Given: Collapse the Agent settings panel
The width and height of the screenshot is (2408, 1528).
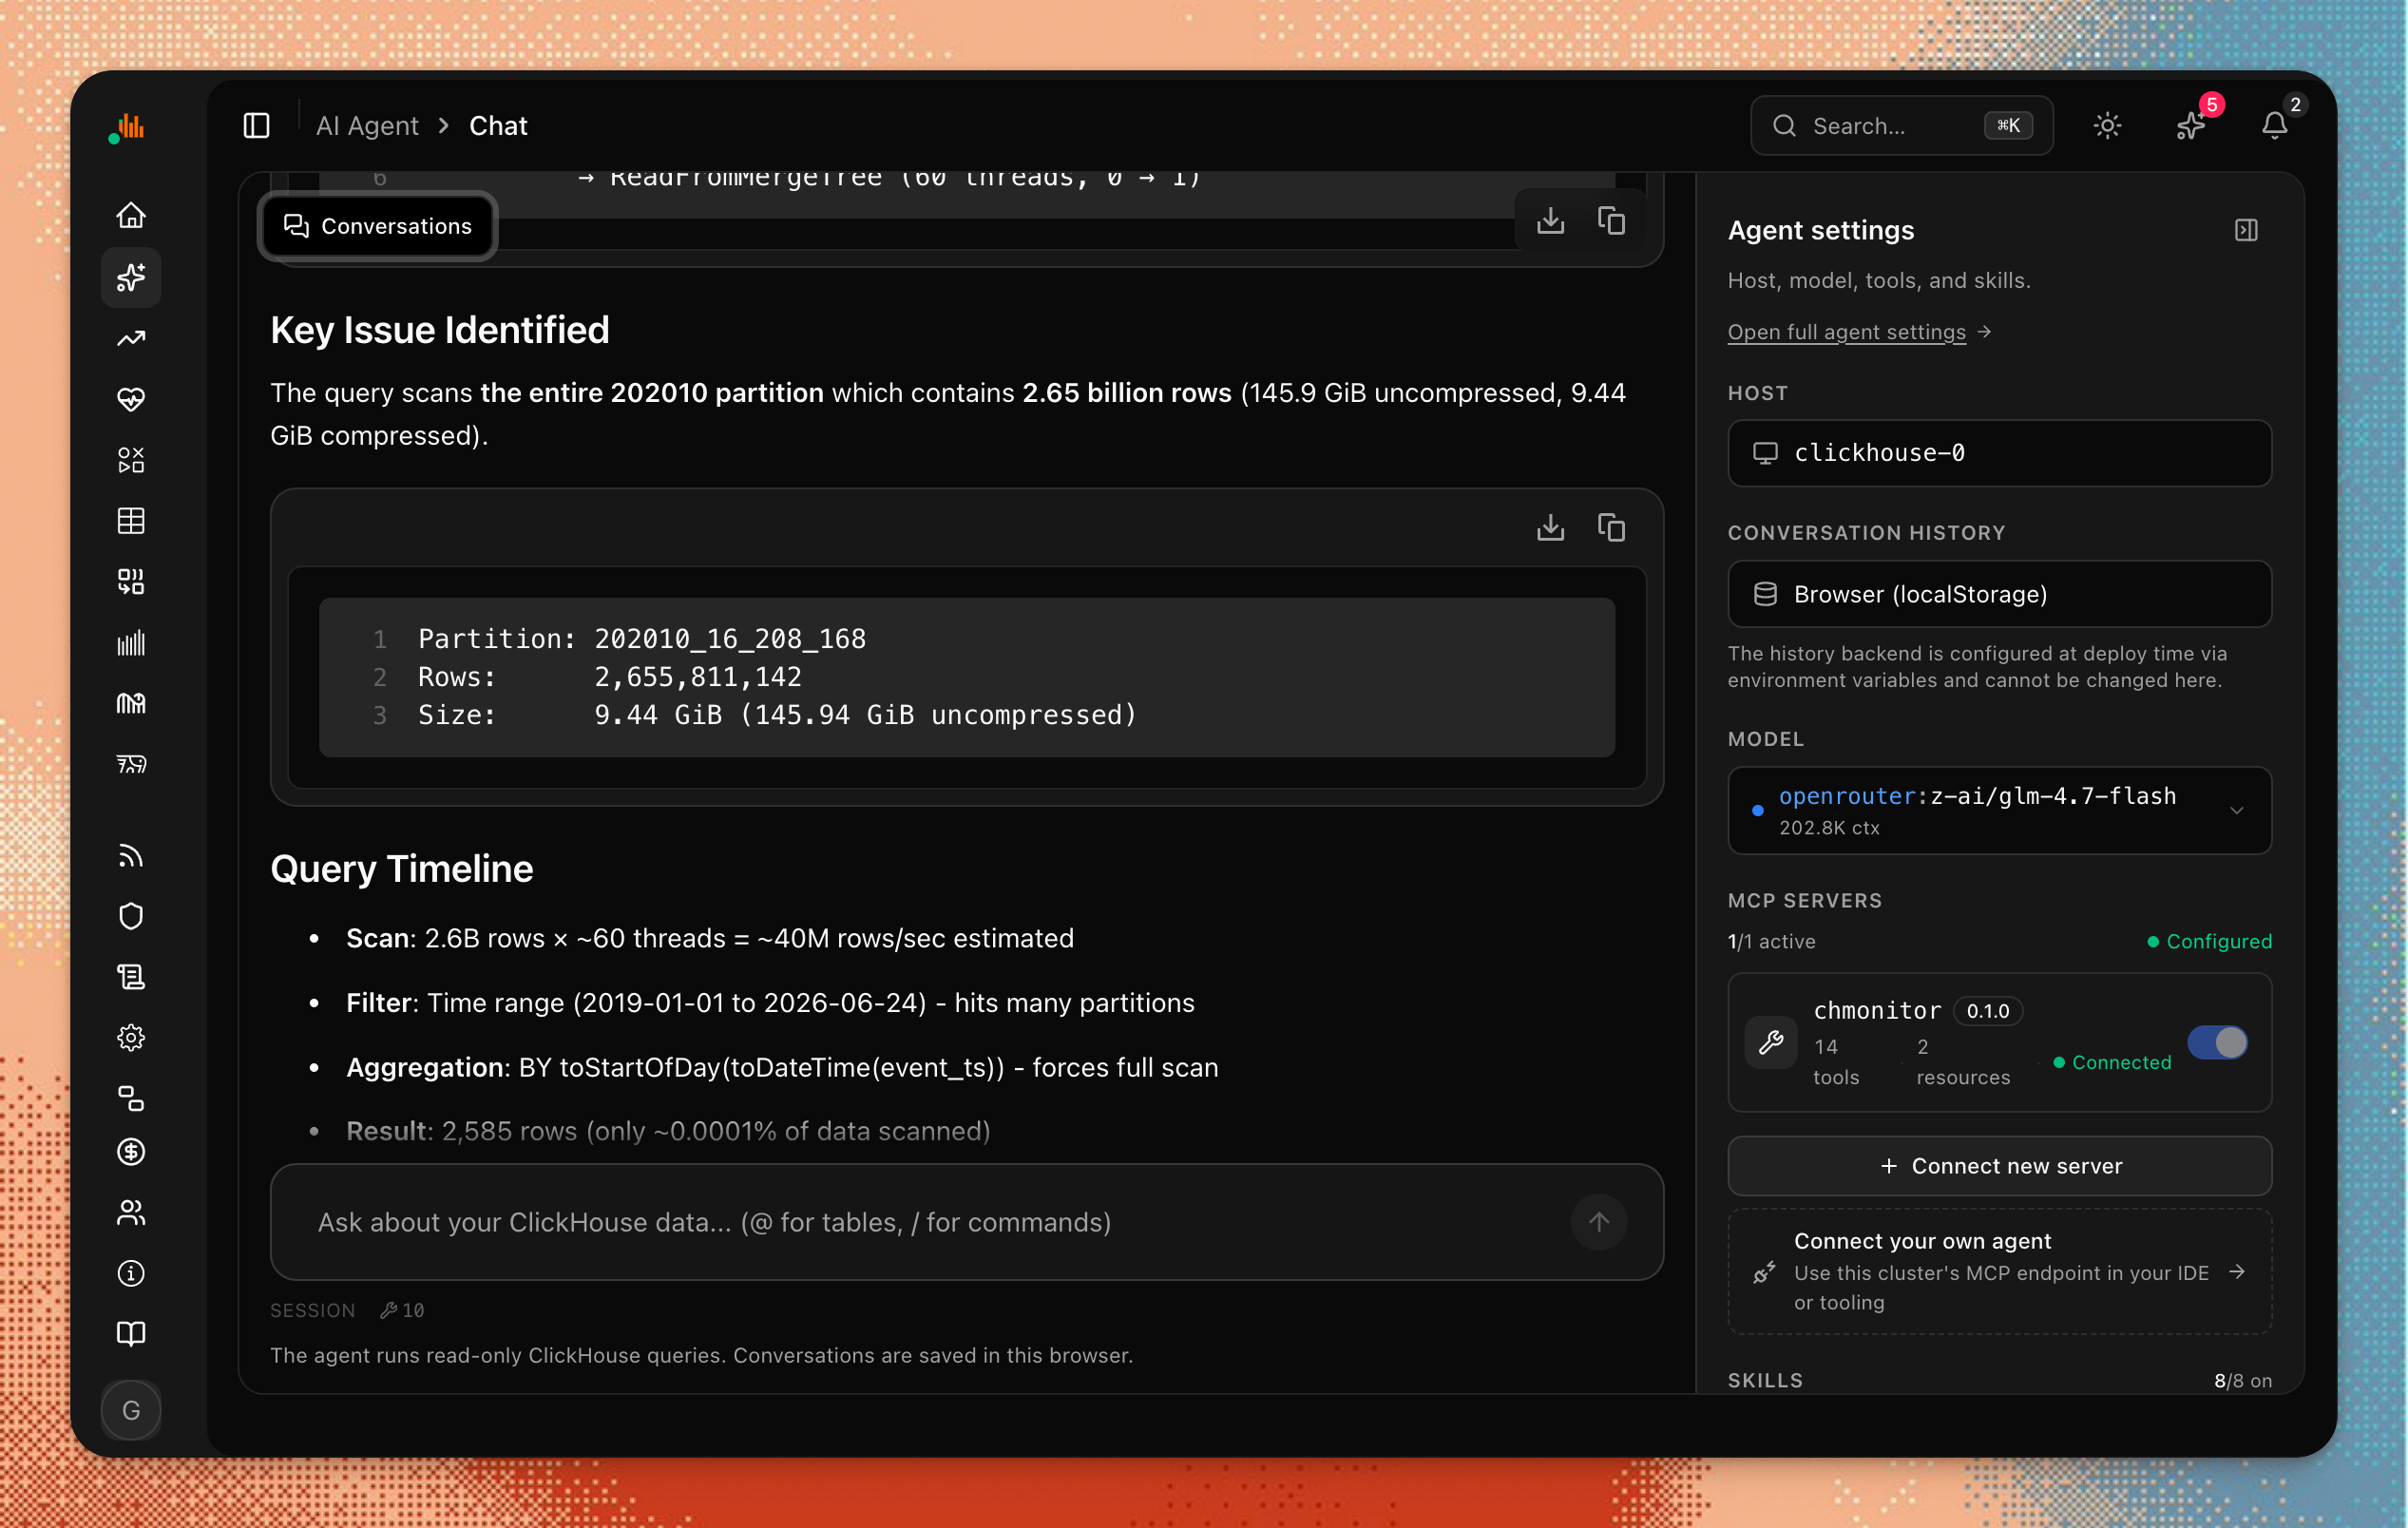Looking at the screenshot, I should tap(2246, 231).
